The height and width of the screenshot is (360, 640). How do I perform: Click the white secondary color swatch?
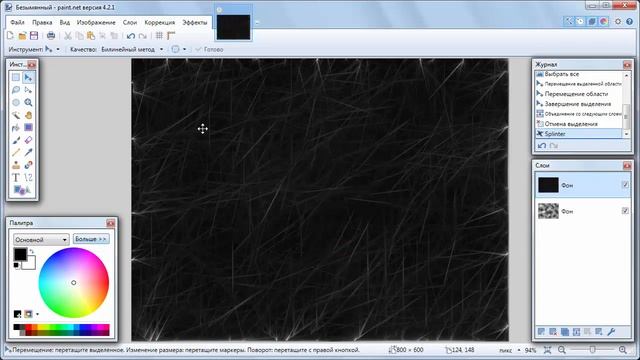coord(31,264)
